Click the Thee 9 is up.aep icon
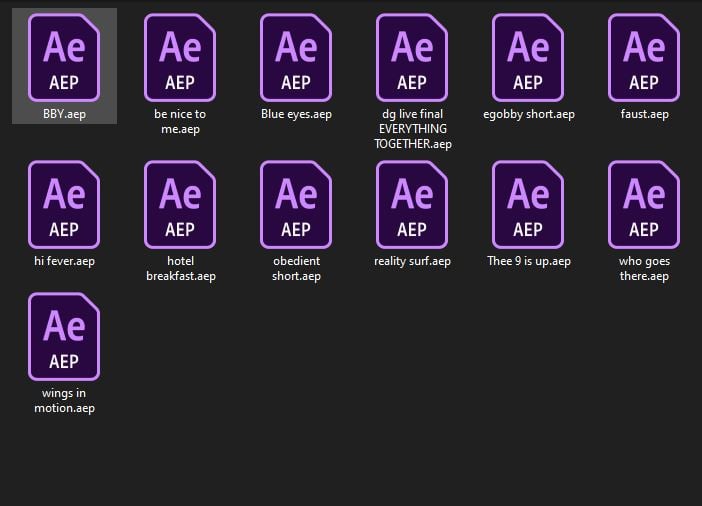 point(528,205)
